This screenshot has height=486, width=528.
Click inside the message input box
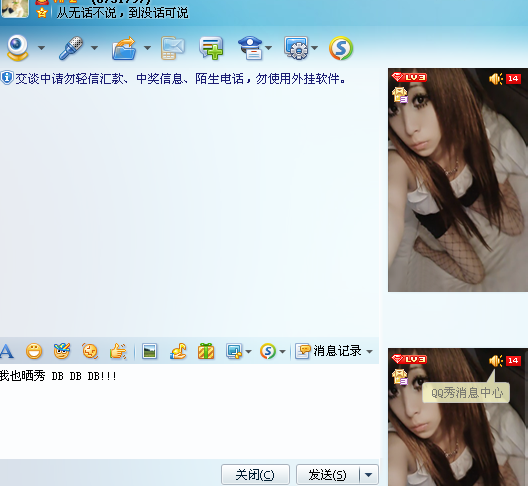click(x=189, y=411)
